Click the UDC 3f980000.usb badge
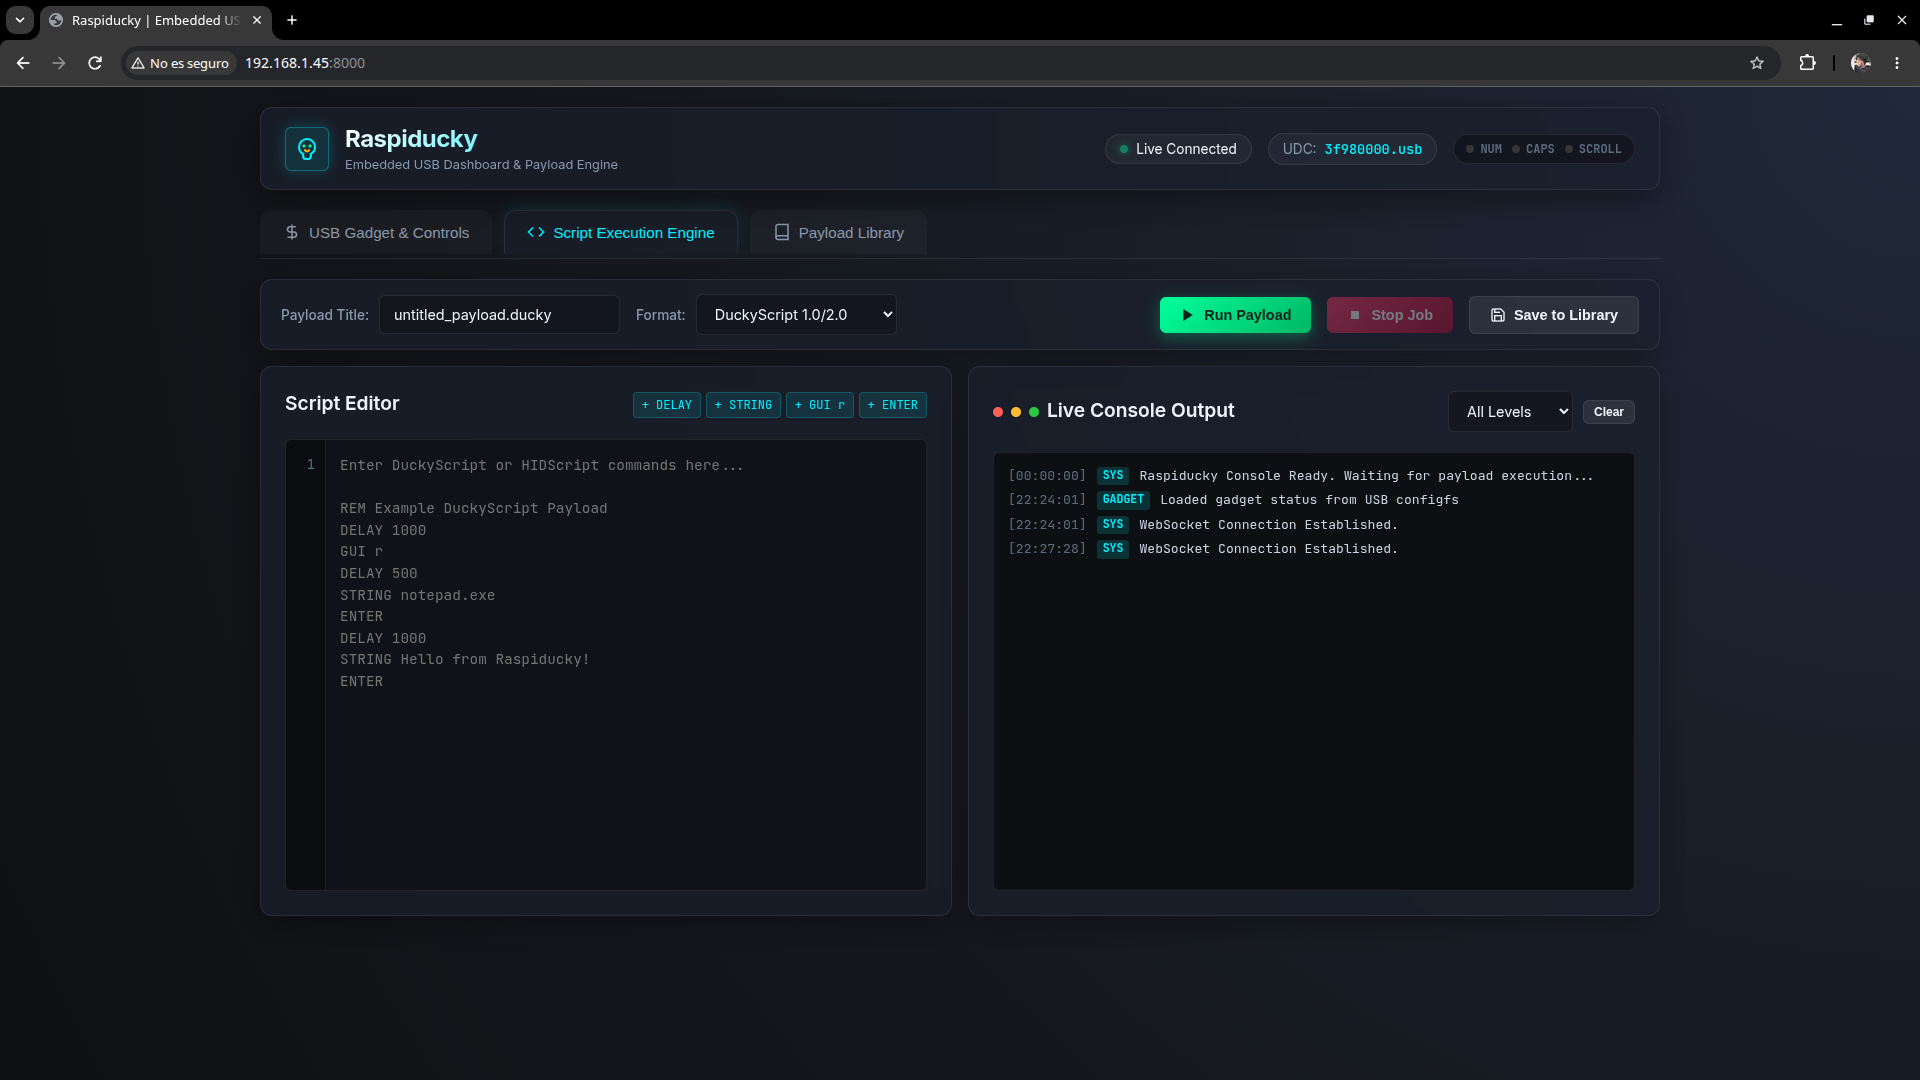The height and width of the screenshot is (1080, 1920). 1352,149
